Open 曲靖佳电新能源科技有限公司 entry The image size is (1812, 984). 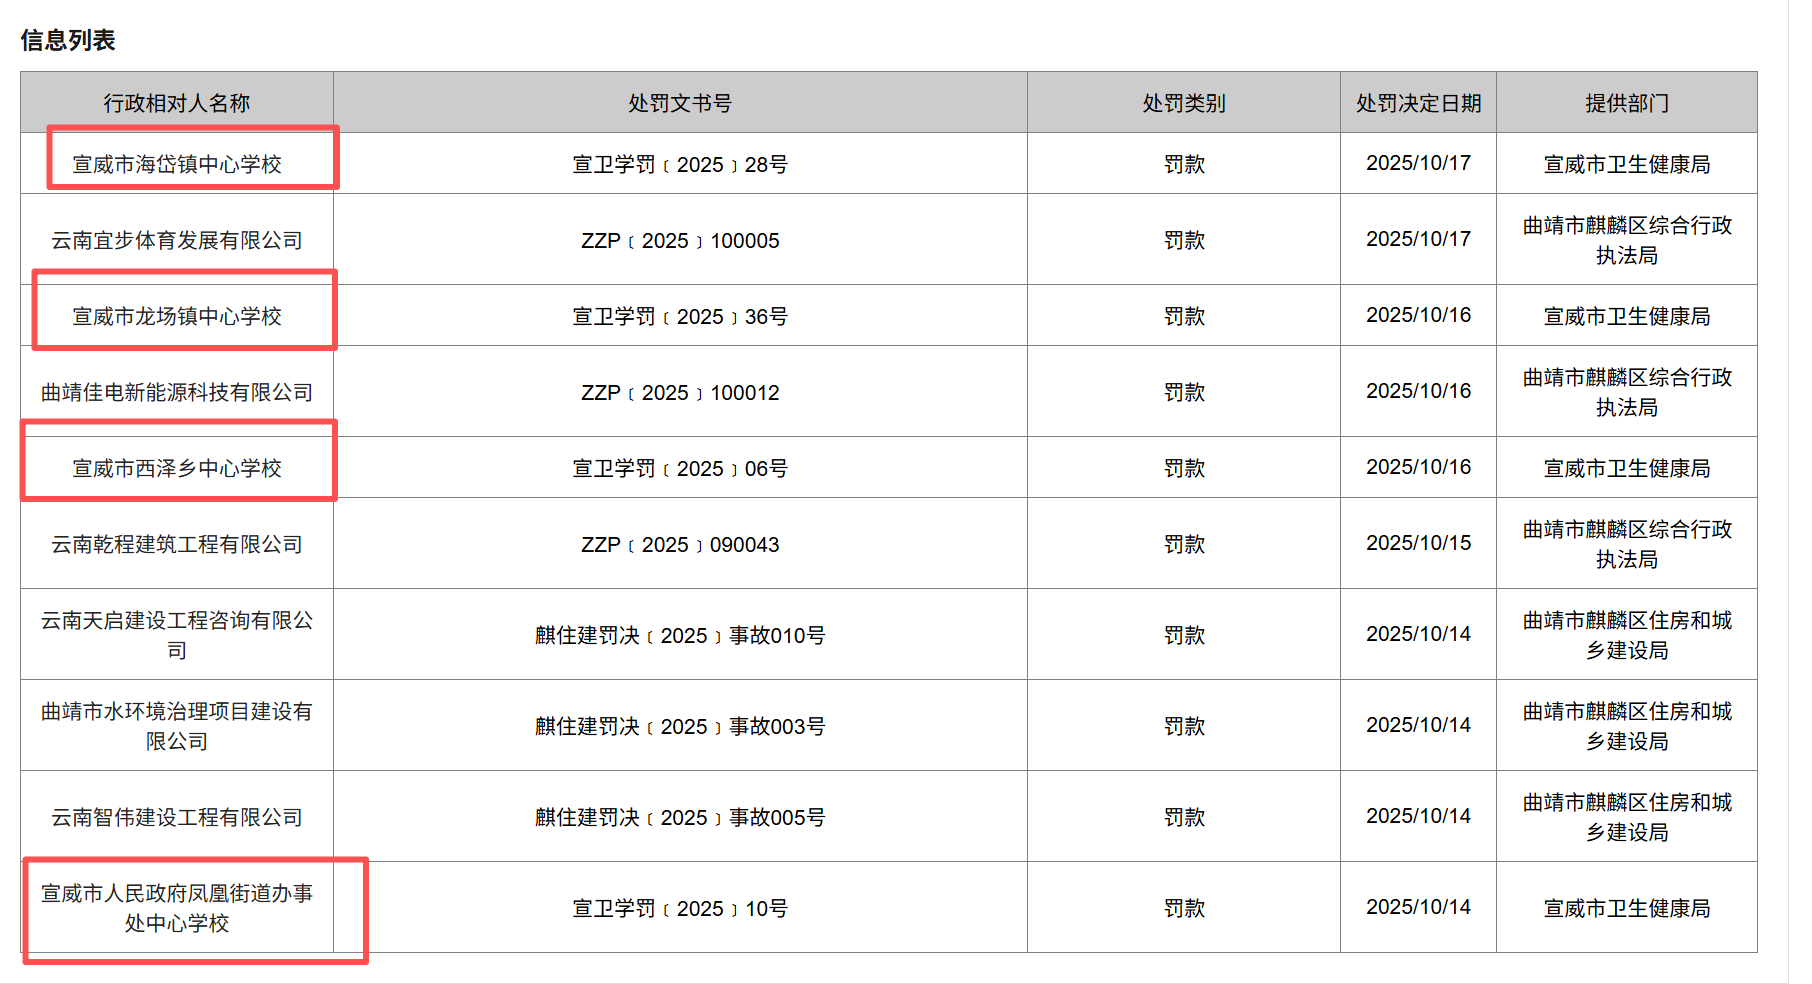pyautogui.click(x=177, y=392)
